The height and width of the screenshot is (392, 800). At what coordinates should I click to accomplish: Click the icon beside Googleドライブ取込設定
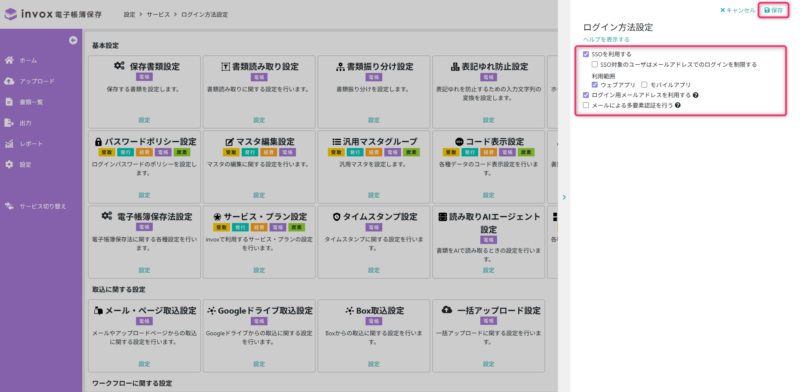point(212,310)
